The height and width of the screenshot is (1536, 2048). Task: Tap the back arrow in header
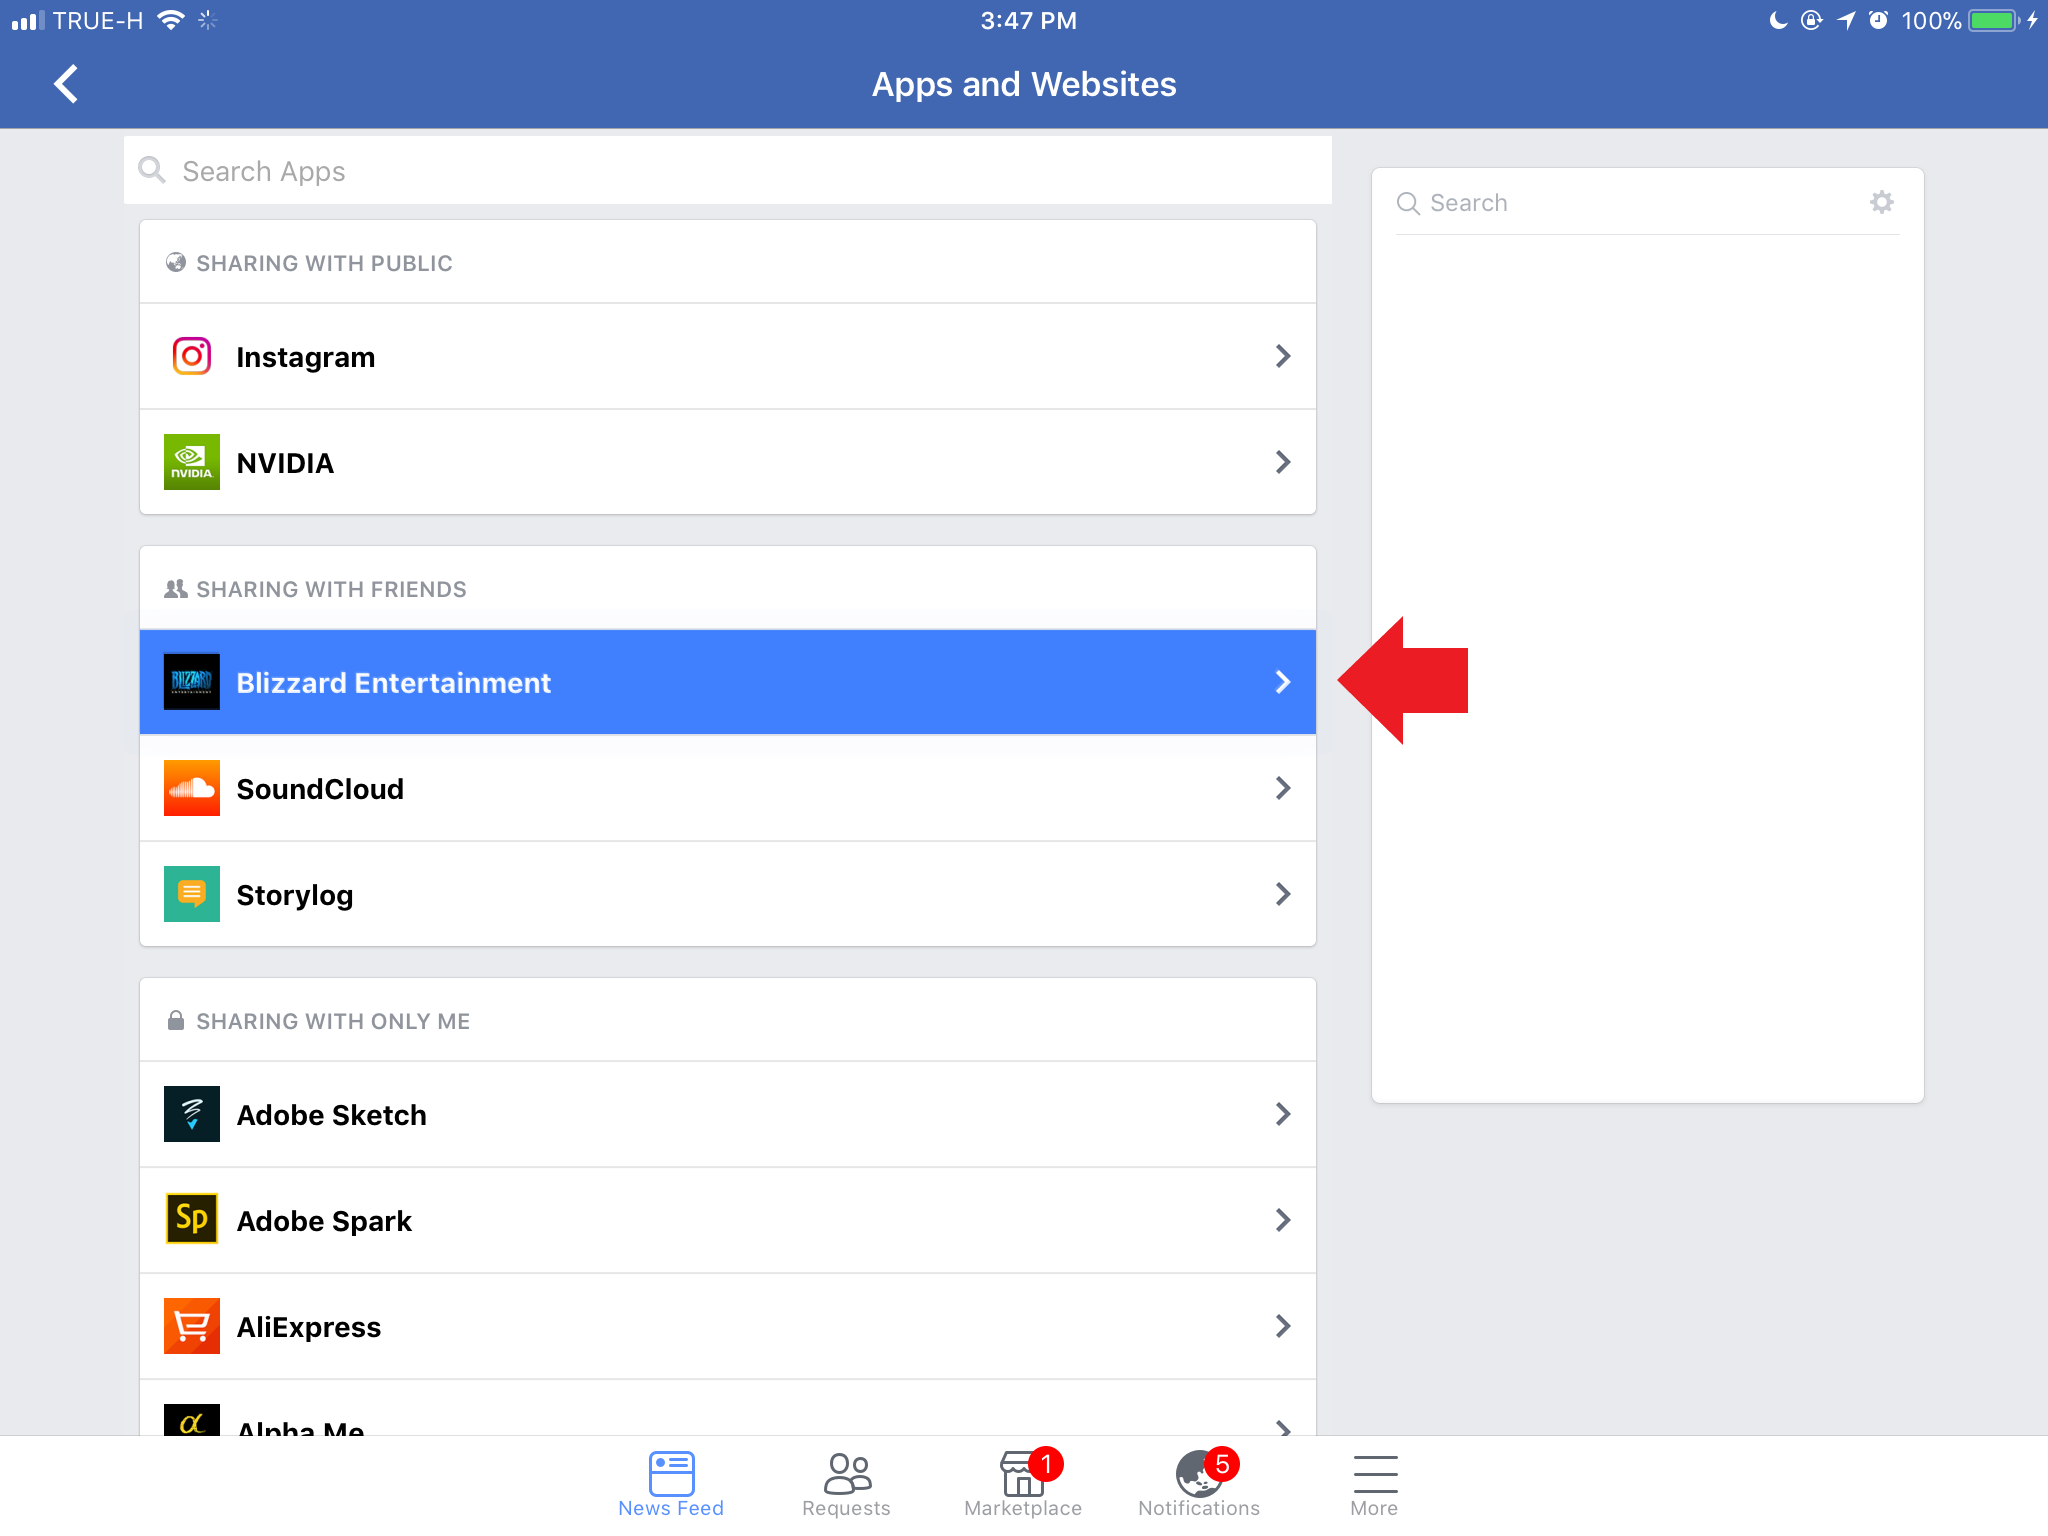click(66, 84)
